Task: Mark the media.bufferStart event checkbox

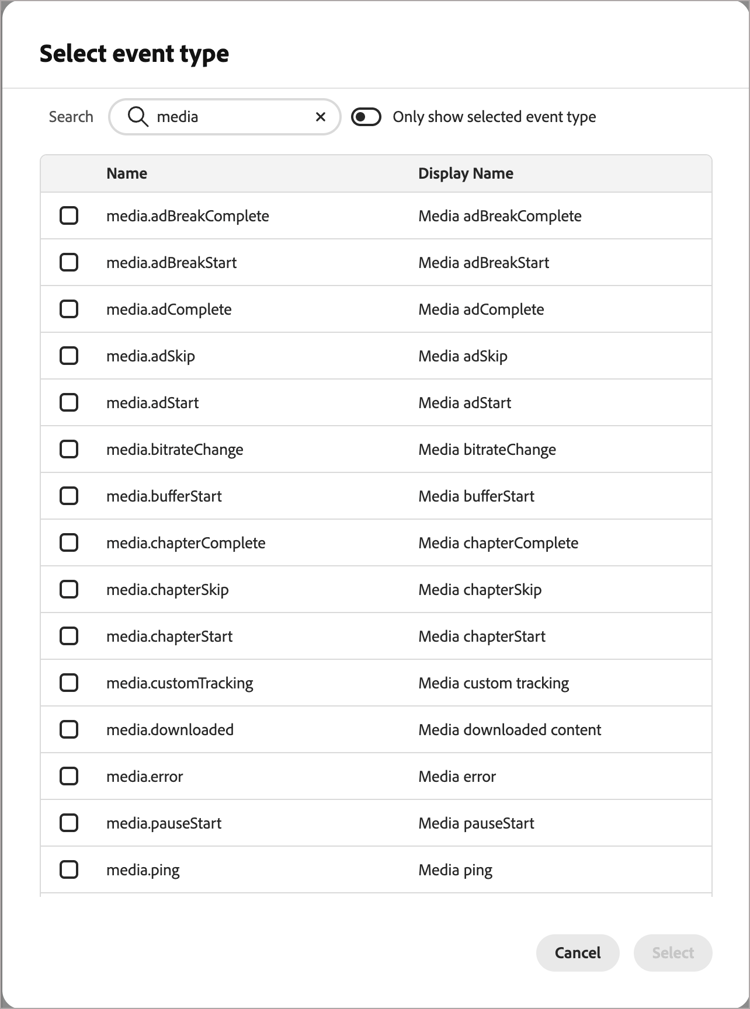Action: 69,495
